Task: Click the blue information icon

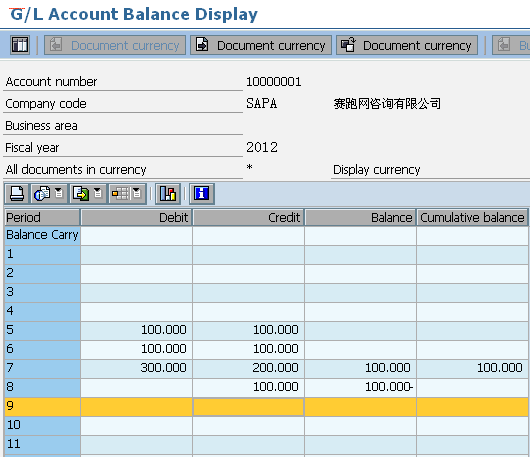Action: pyautogui.click(x=201, y=194)
